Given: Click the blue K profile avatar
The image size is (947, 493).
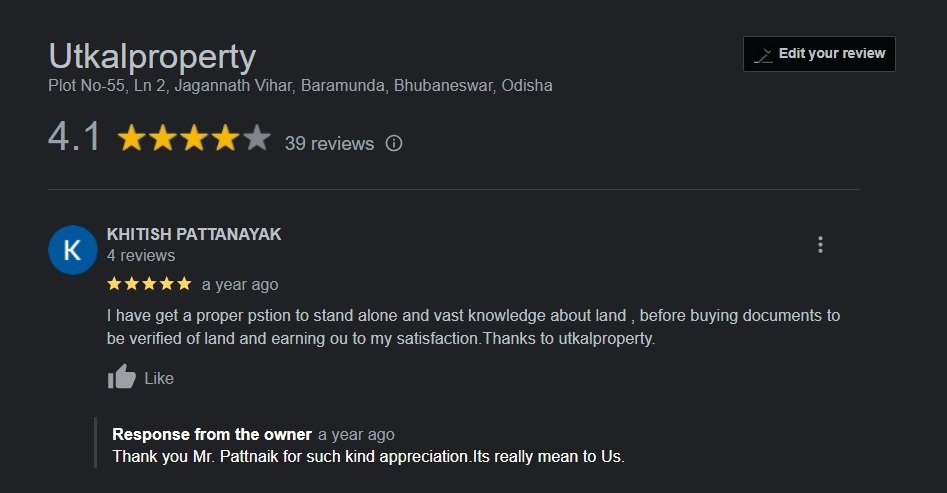Looking at the screenshot, I should pos(73,249).
